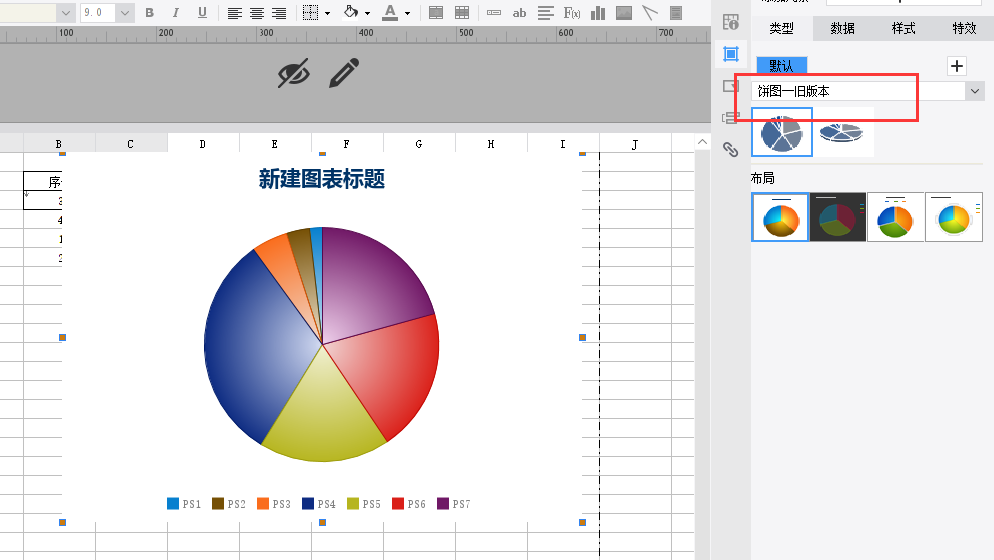Image resolution: width=994 pixels, height=560 pixels.
Task: Click the PS2 legend label
Action: (236, 504)
